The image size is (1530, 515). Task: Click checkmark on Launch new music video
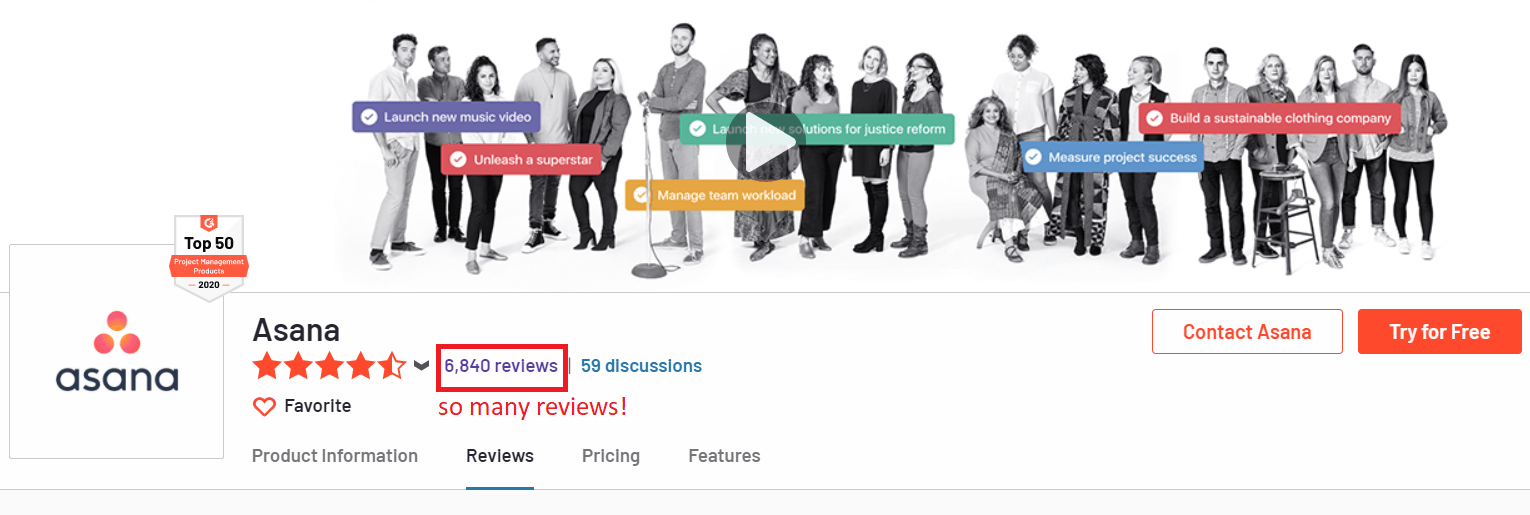coord(368,117)
